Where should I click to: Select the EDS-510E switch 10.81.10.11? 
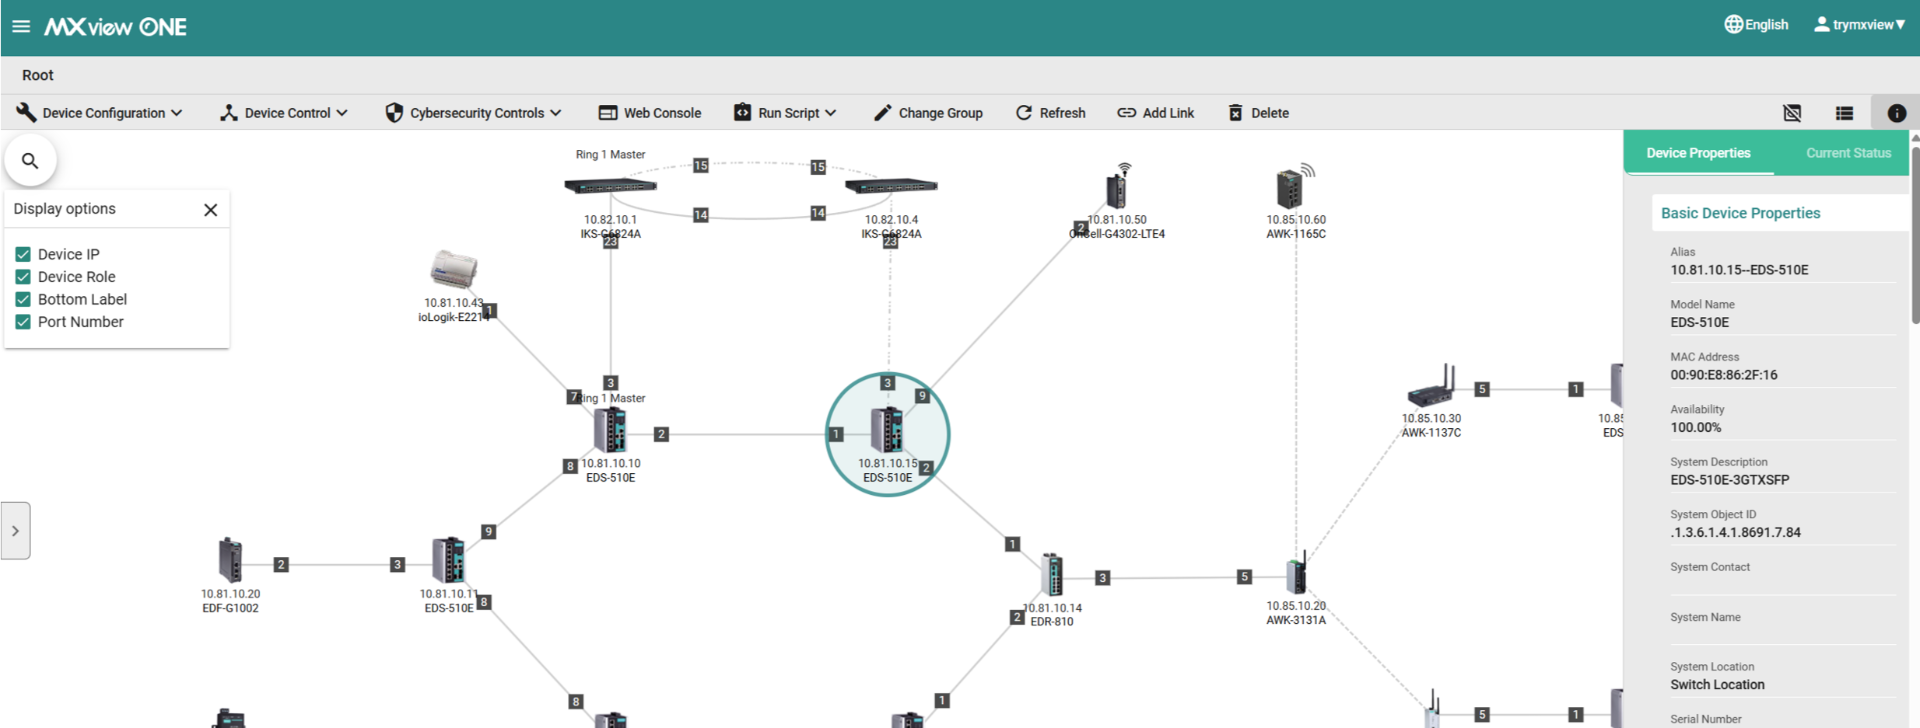point(449,560)
